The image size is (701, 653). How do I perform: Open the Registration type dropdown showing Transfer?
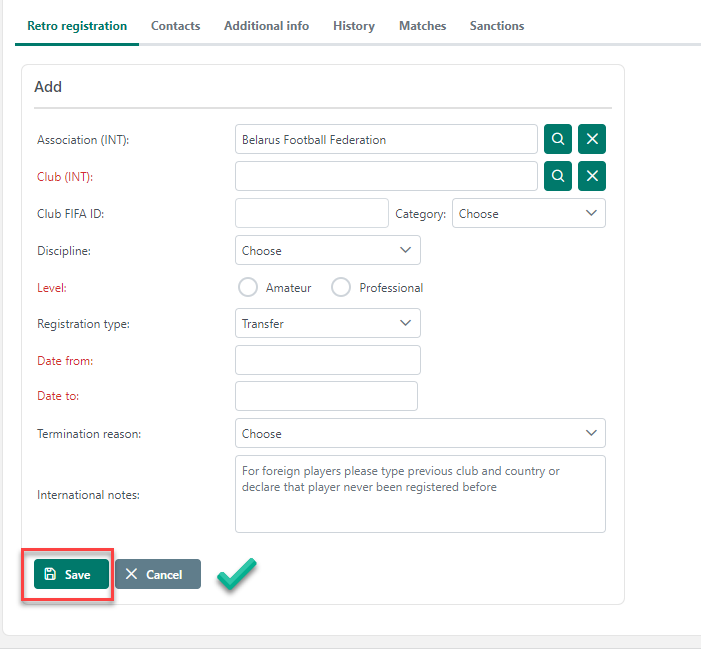point(327,323)
